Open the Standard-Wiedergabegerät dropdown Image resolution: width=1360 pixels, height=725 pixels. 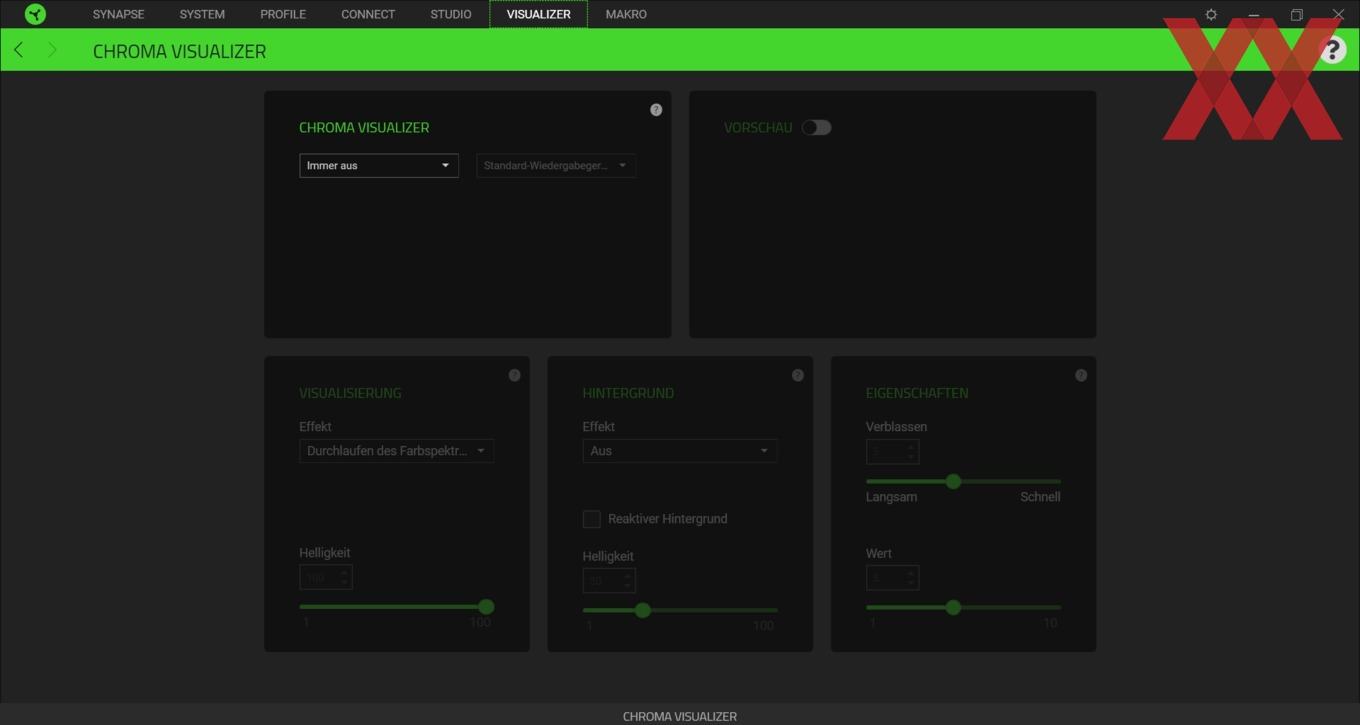point(556,165)
